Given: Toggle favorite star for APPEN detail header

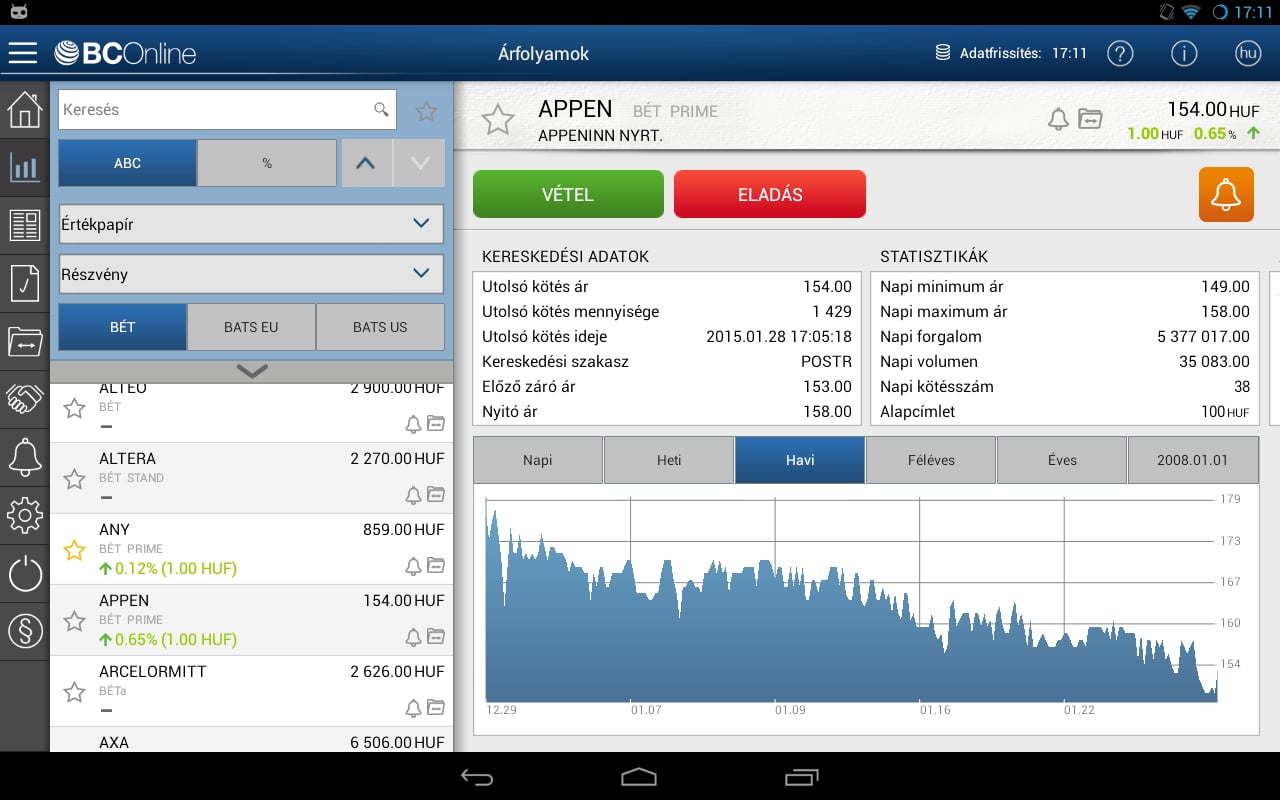Looking at the screenshot, I should 498,120.
